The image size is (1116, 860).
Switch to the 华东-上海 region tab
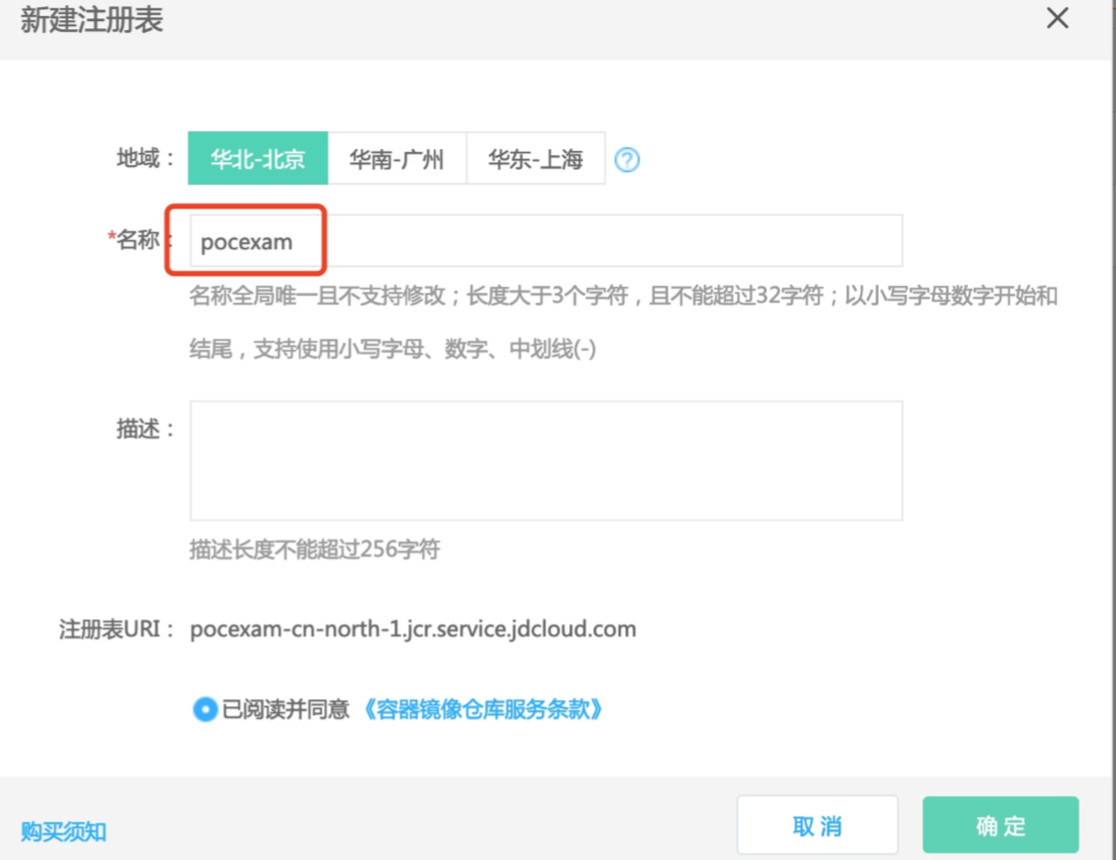click(x=535, y=159)
